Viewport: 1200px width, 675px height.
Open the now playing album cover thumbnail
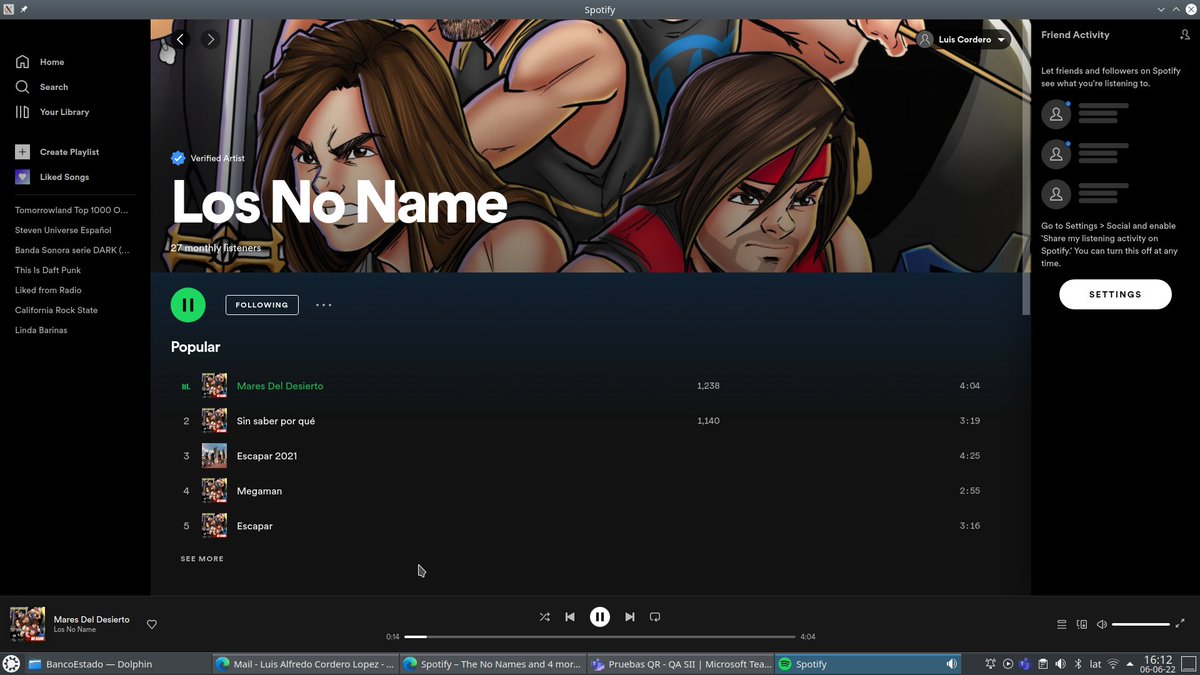coord(27,624)
